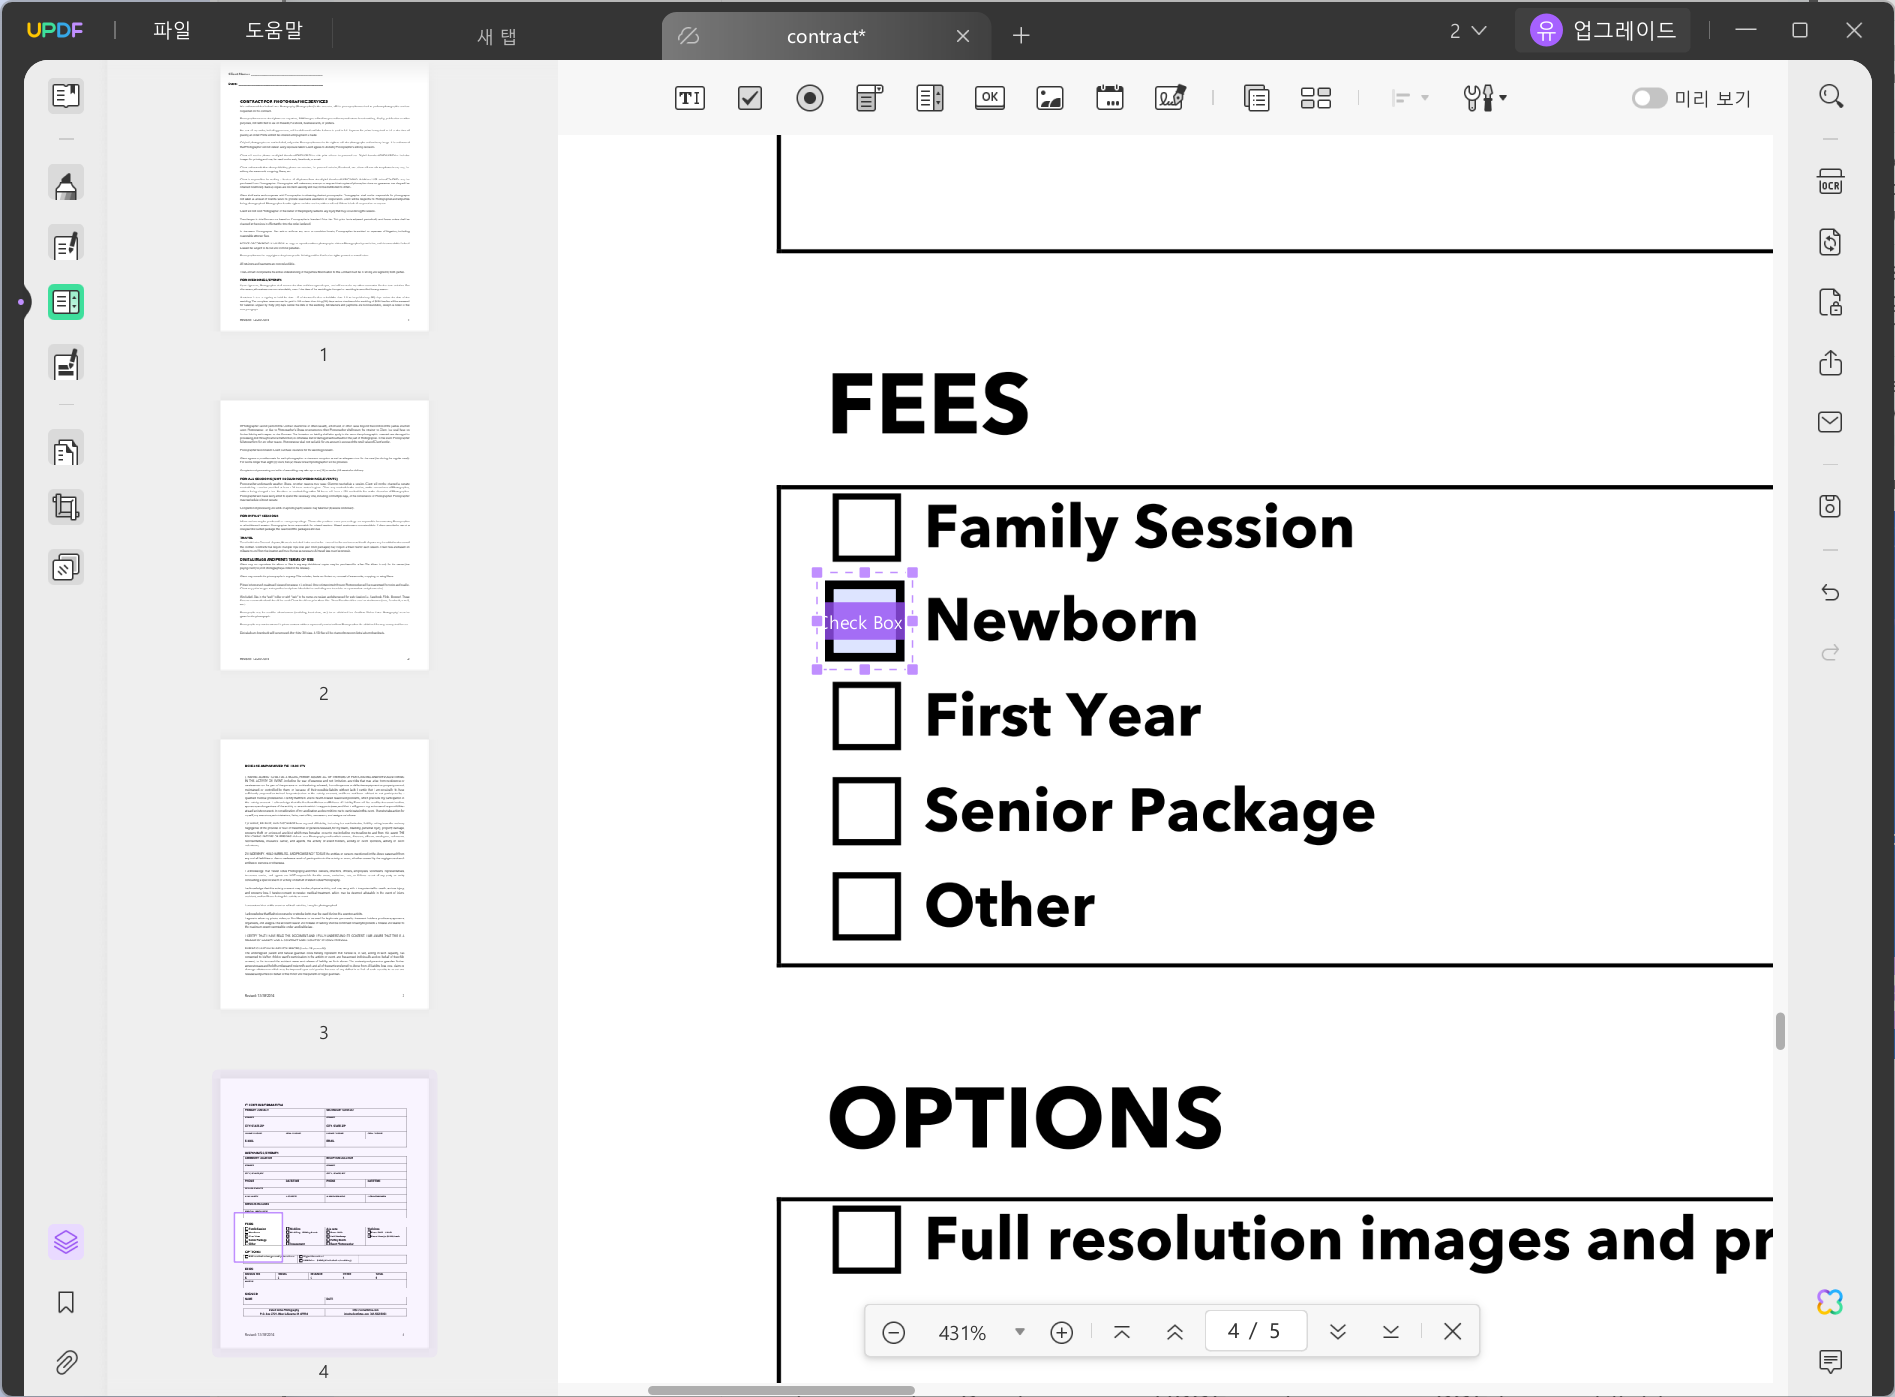Viewport: 1895px width, 1397px height.
Task: Select the Image Field form tool
Action: tap(1050, 98)
